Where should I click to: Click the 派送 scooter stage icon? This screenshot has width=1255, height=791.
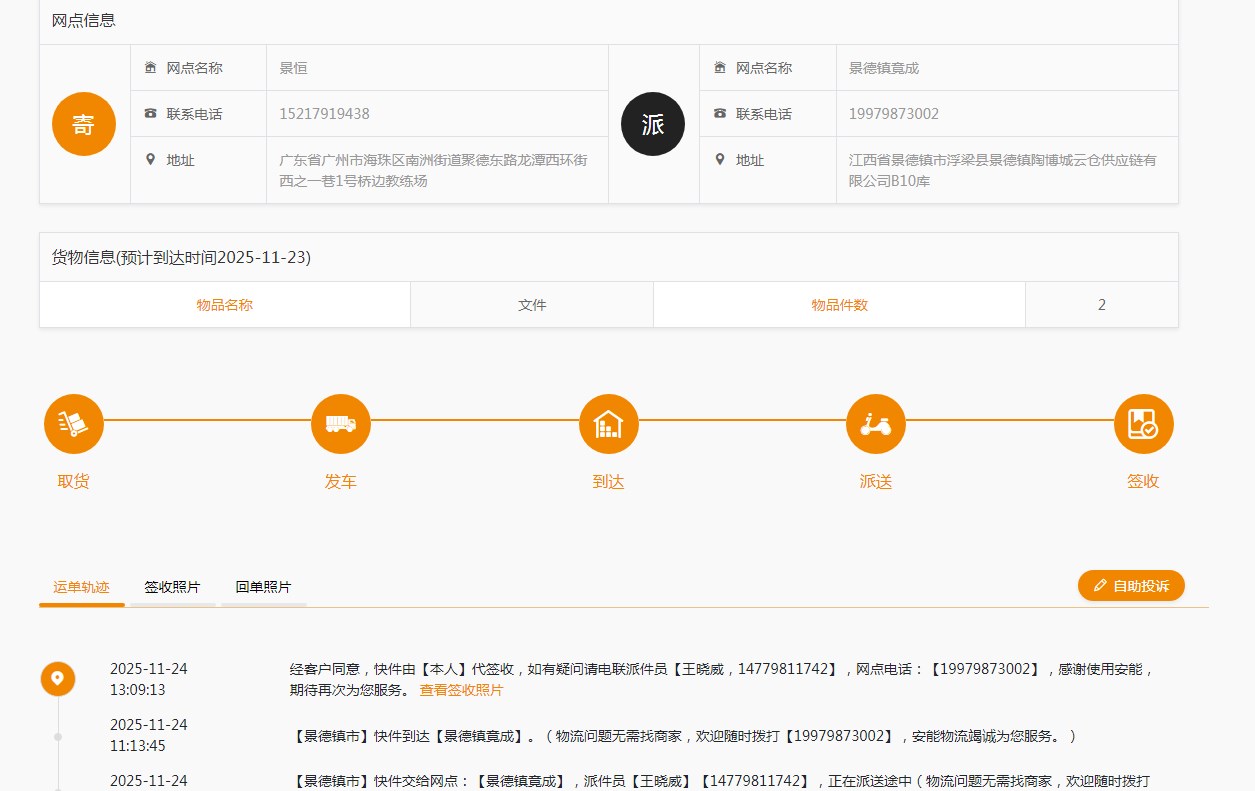tap(876, 424)
